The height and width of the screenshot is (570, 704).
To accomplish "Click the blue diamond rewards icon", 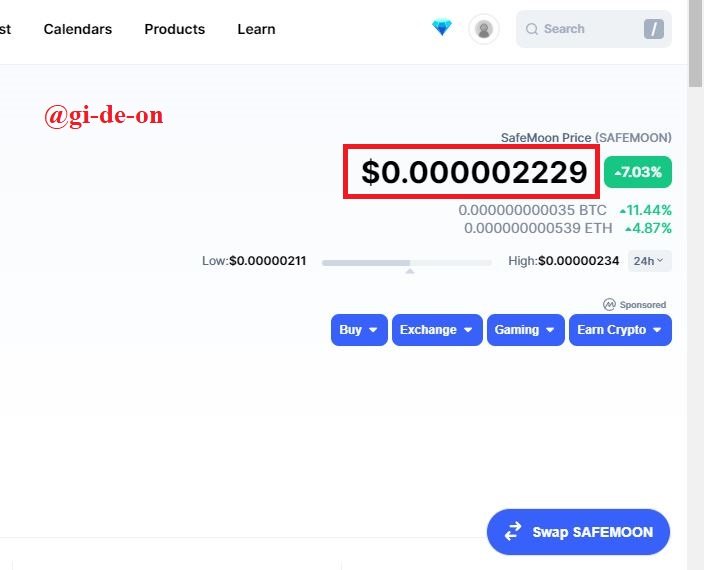I will pyautogui.click(x=442, y=28).
